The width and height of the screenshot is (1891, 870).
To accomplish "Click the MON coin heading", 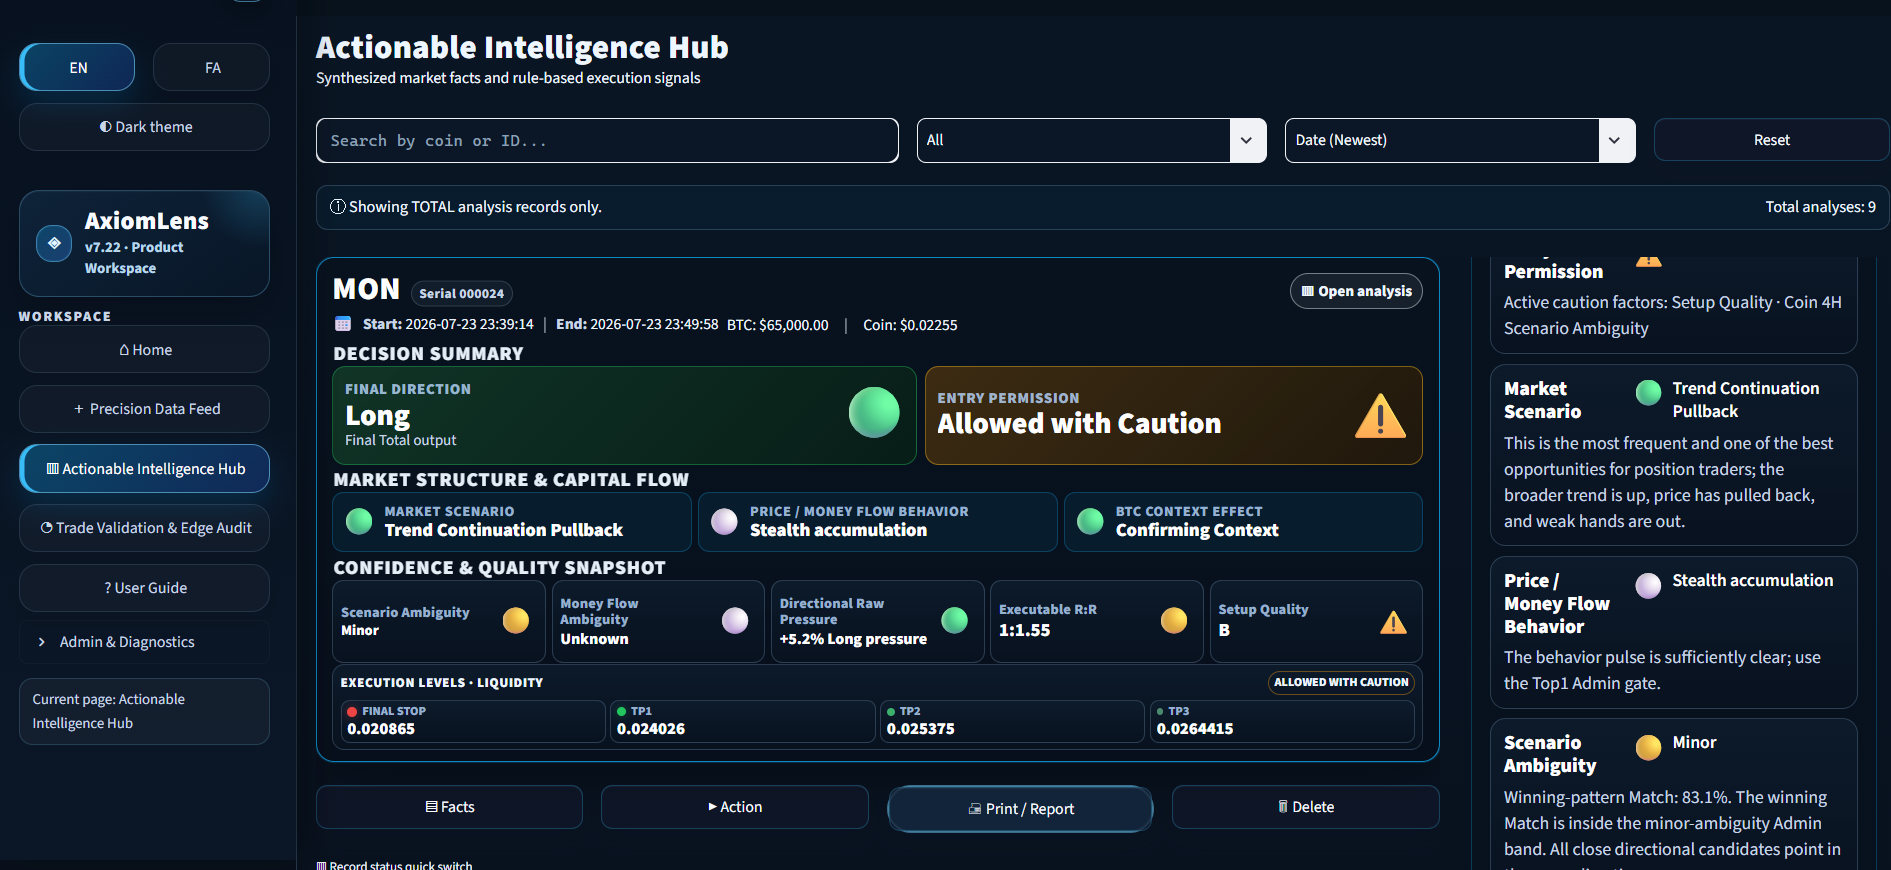I will [366, 289].
